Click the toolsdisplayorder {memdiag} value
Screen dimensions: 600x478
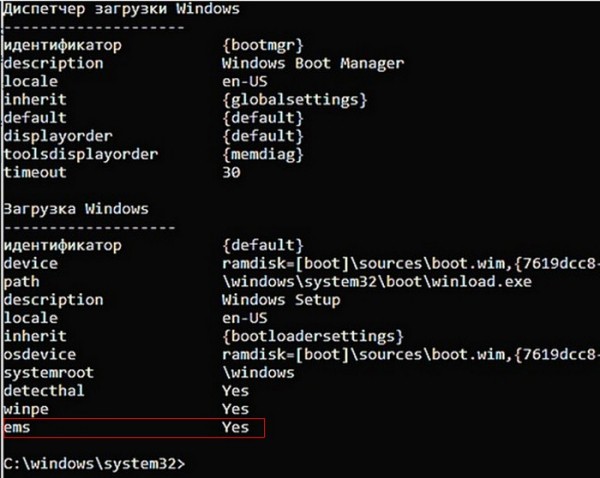pos(263,155)
